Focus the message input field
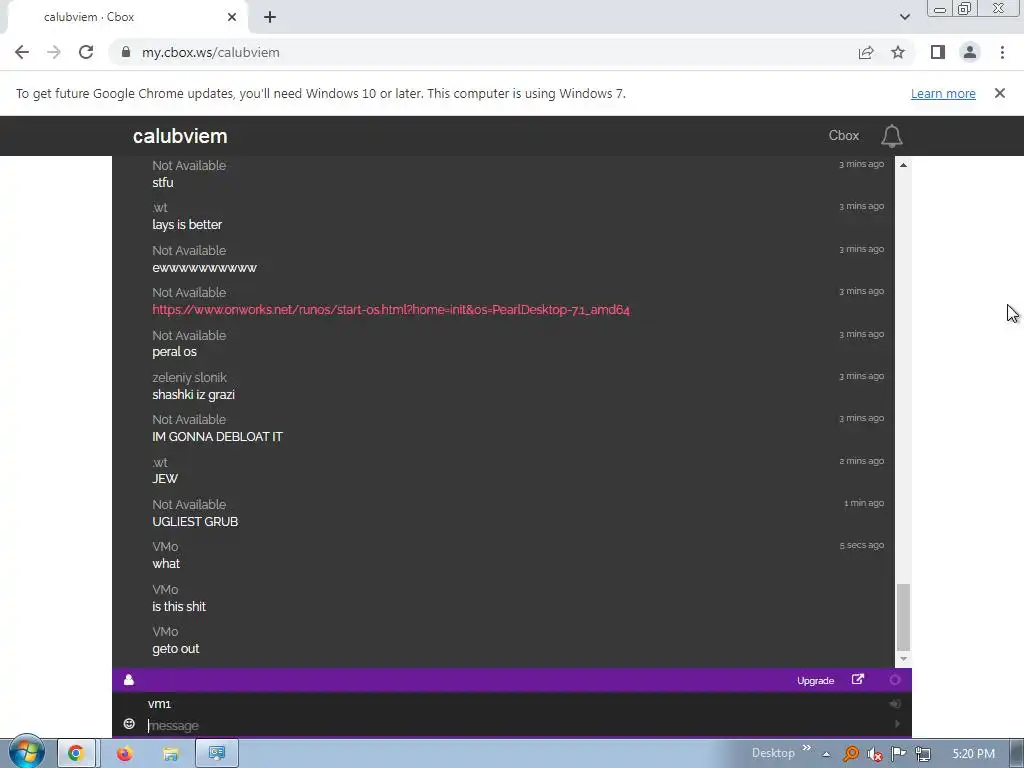Viewport: 1024px width, 768px height. pyautogui.click(x=516, y=725)
